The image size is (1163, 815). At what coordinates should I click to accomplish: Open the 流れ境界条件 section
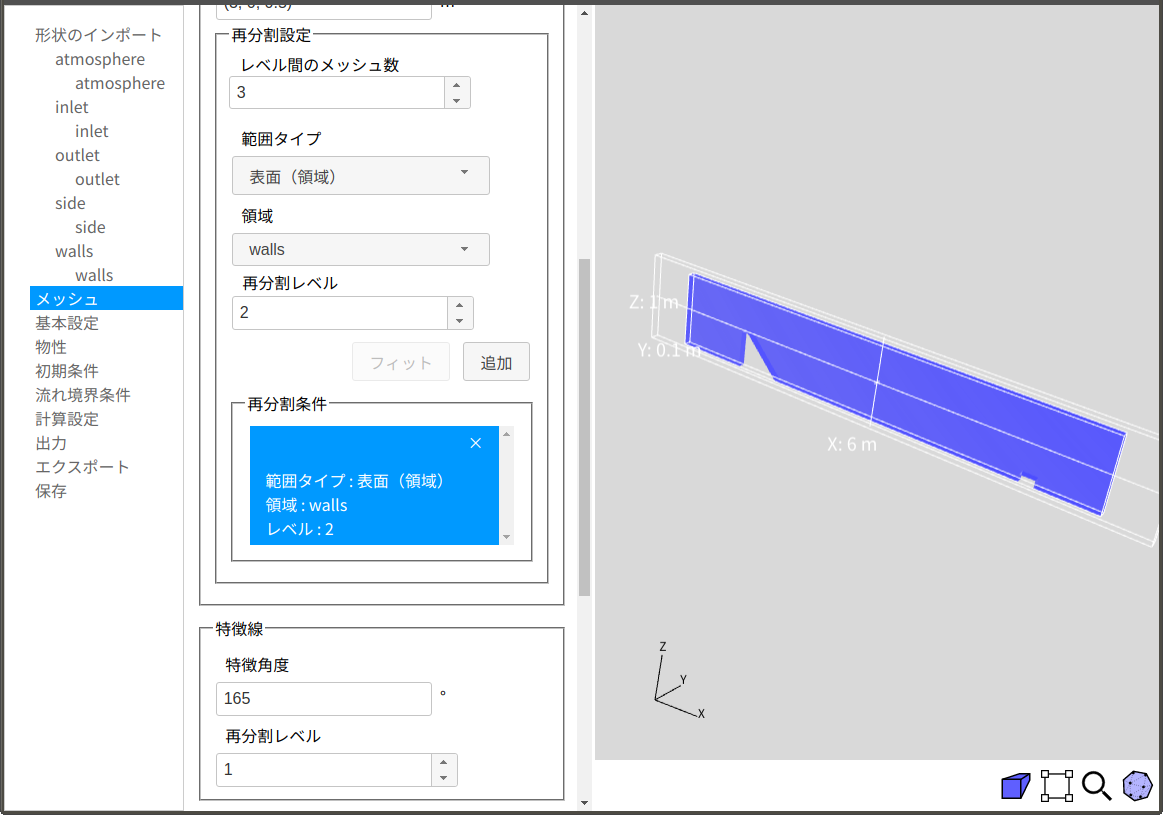click(82, 395)
